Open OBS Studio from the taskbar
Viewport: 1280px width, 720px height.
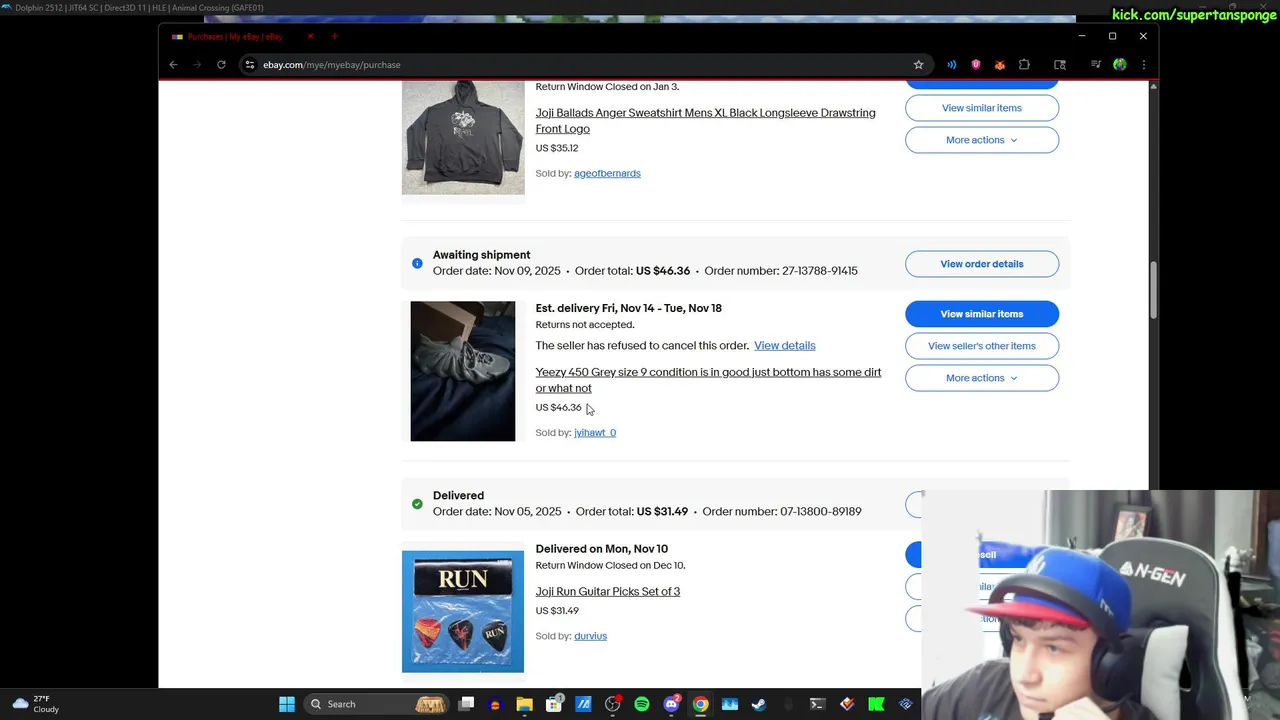coord(613,704)
